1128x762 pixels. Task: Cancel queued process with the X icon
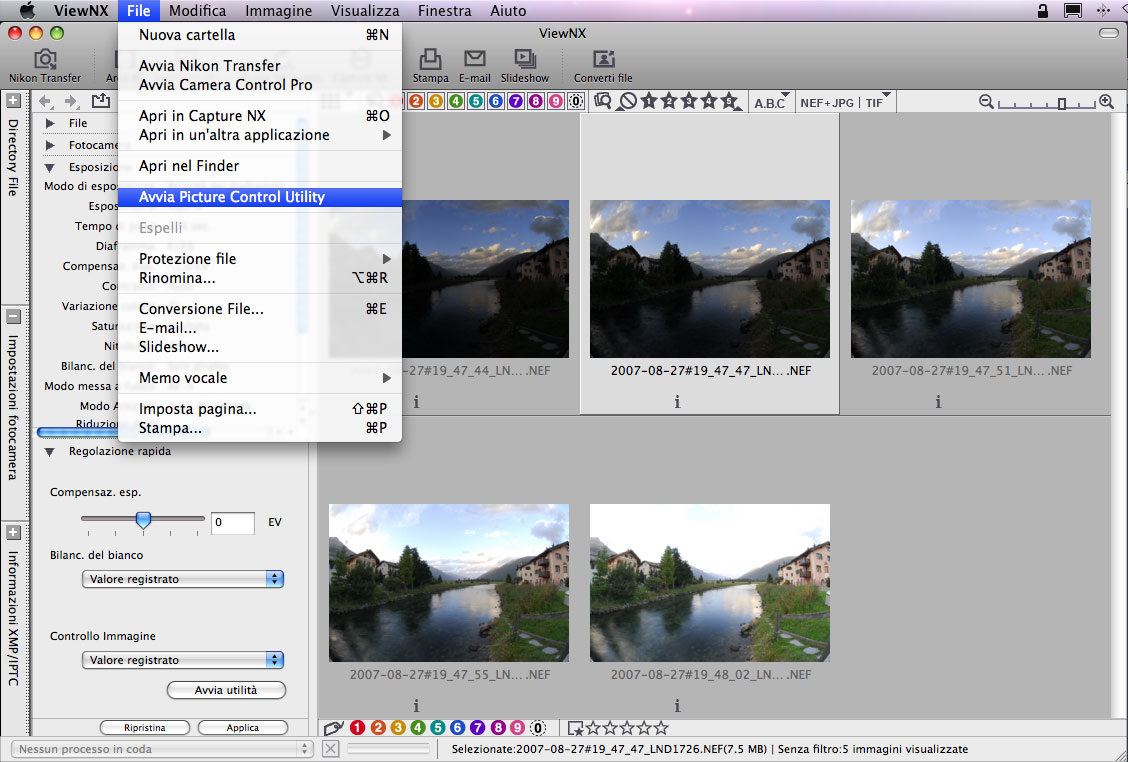[330, 749]
